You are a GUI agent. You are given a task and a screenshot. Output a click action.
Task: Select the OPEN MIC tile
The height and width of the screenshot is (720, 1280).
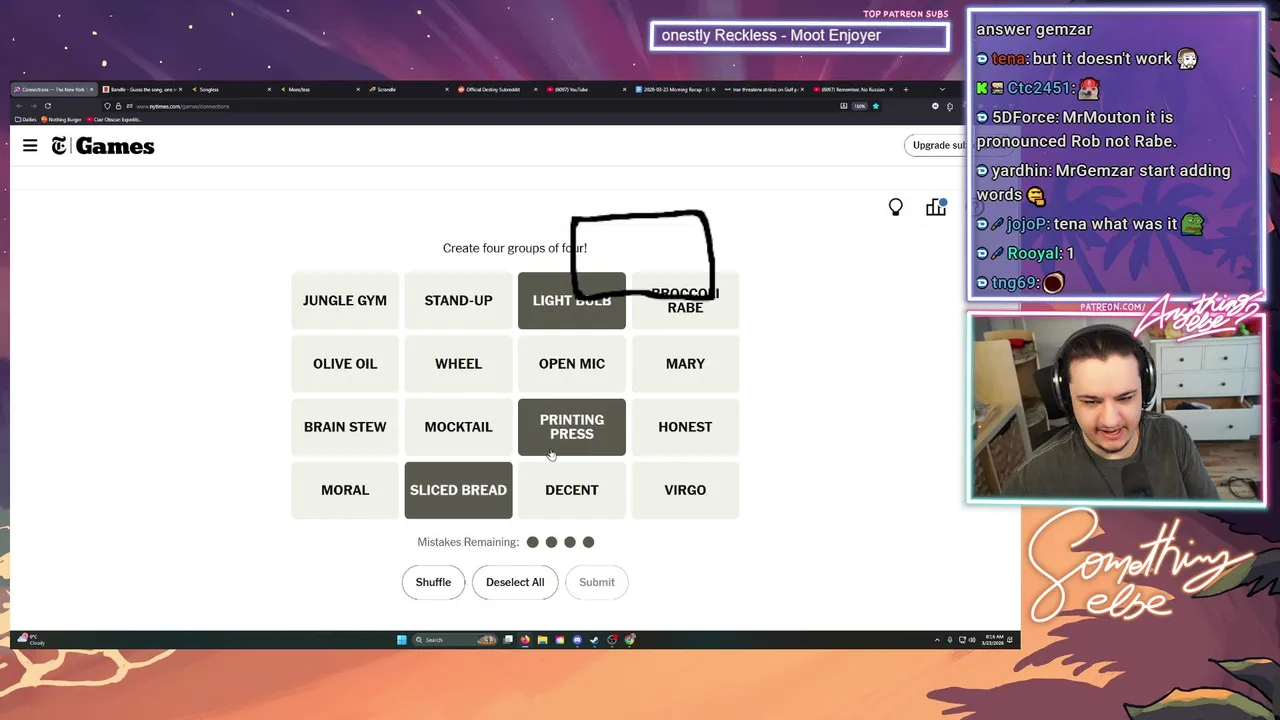(x=572, y=363)
